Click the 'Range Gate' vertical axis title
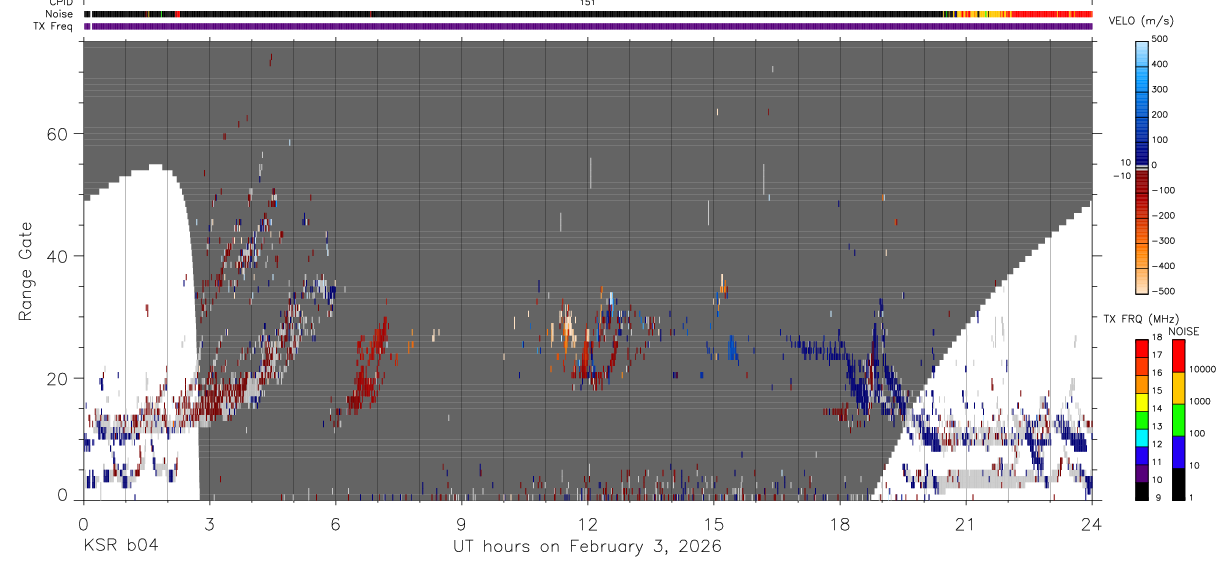The height and width of the screenshot is (567, 1228). [26, 272]
